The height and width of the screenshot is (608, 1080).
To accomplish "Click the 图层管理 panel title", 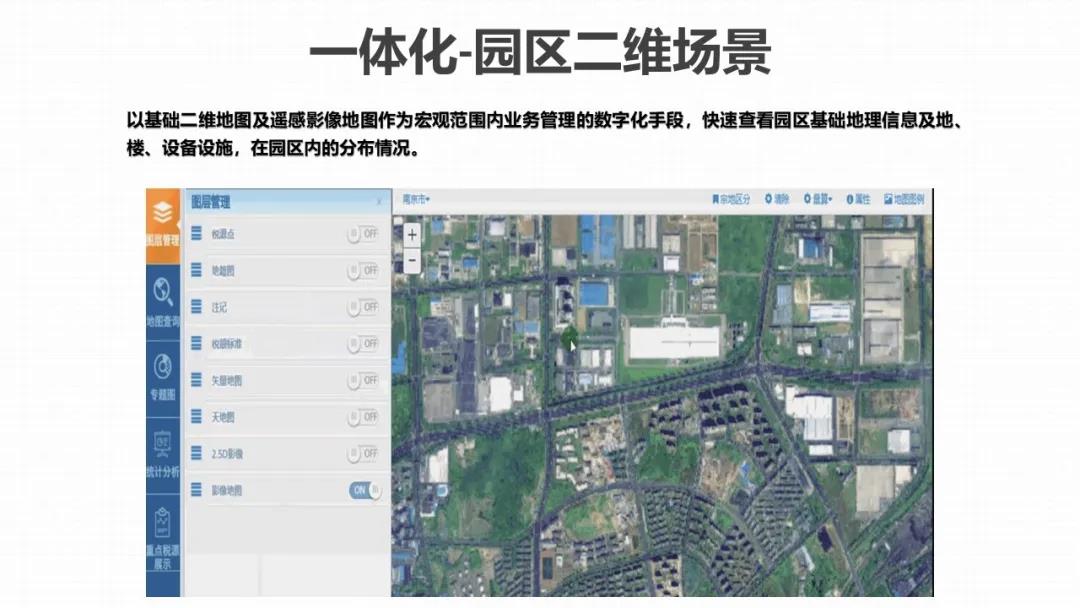I will click(x=211, y=202).
